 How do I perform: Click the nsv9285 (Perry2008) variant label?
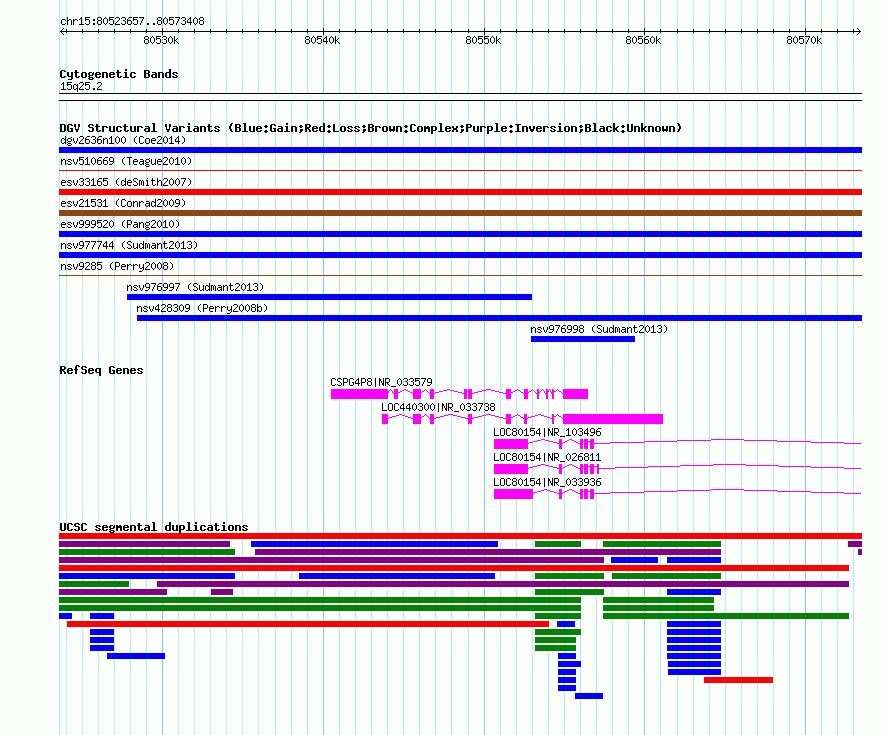pyautogui.click(x=117, y=266)
